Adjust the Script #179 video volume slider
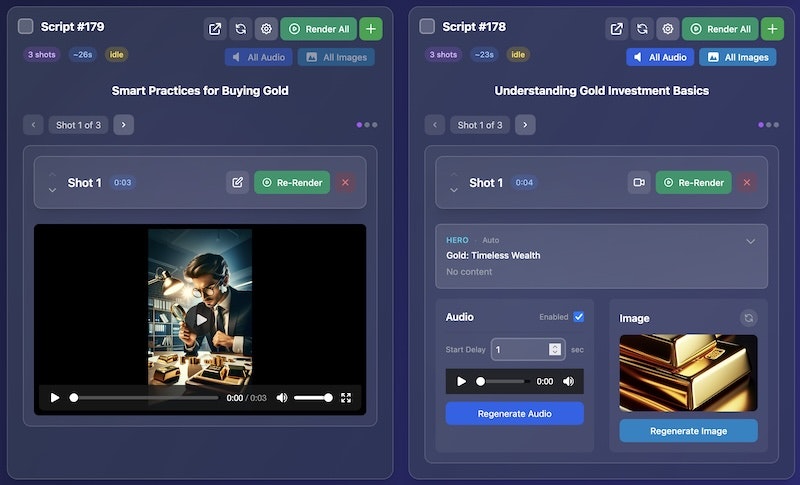800x485 pixels. click(313, 398)
